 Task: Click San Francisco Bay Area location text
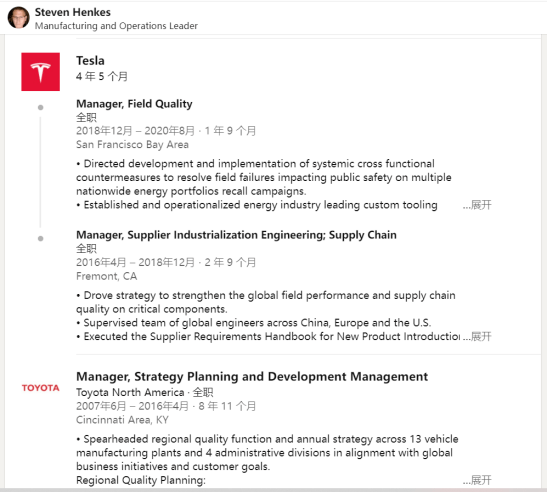[132, 144]
